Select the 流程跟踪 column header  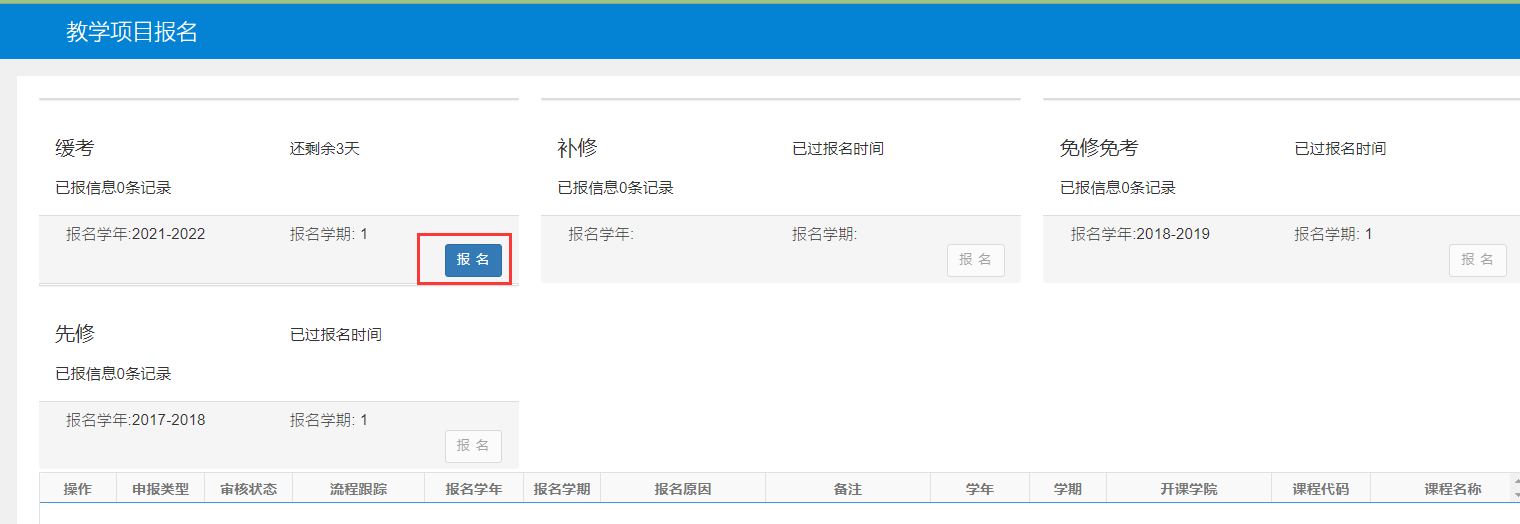click(x=358, y=489)
